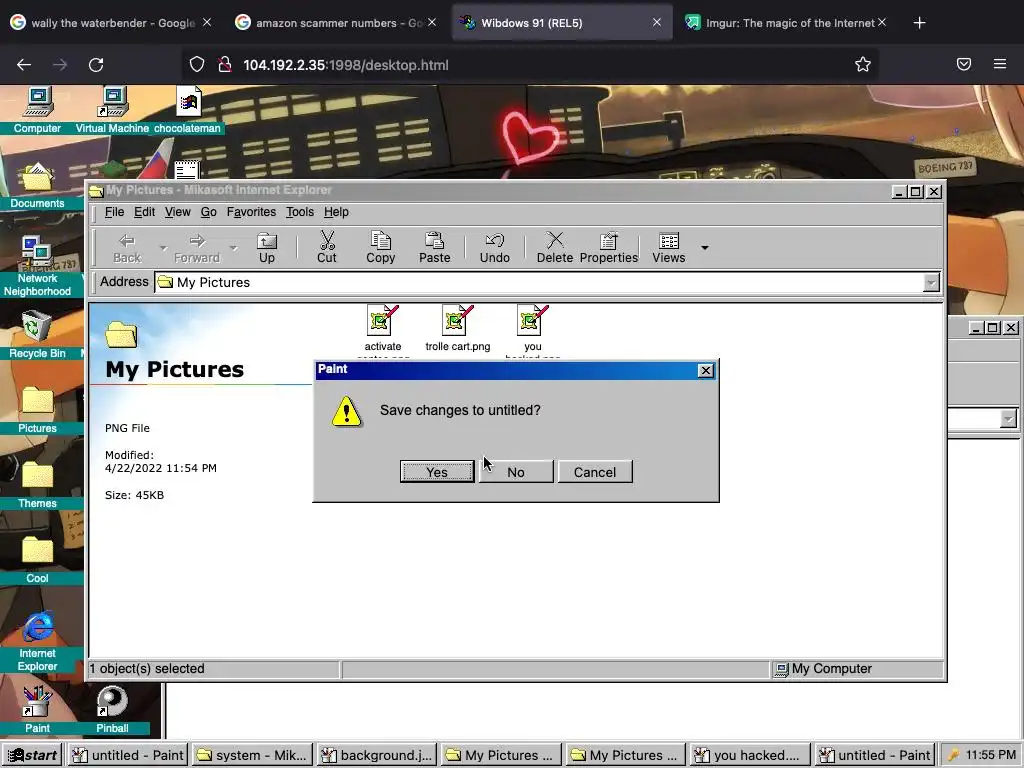Select the trolle cart.png file
The image size is (1024, 768).
click(x=458, y=328)
